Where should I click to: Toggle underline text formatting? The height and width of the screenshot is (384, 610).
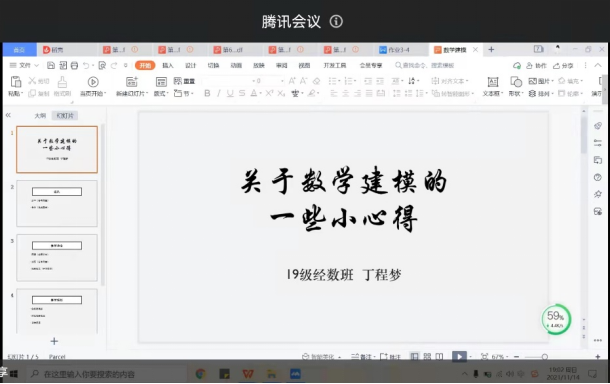230,93
